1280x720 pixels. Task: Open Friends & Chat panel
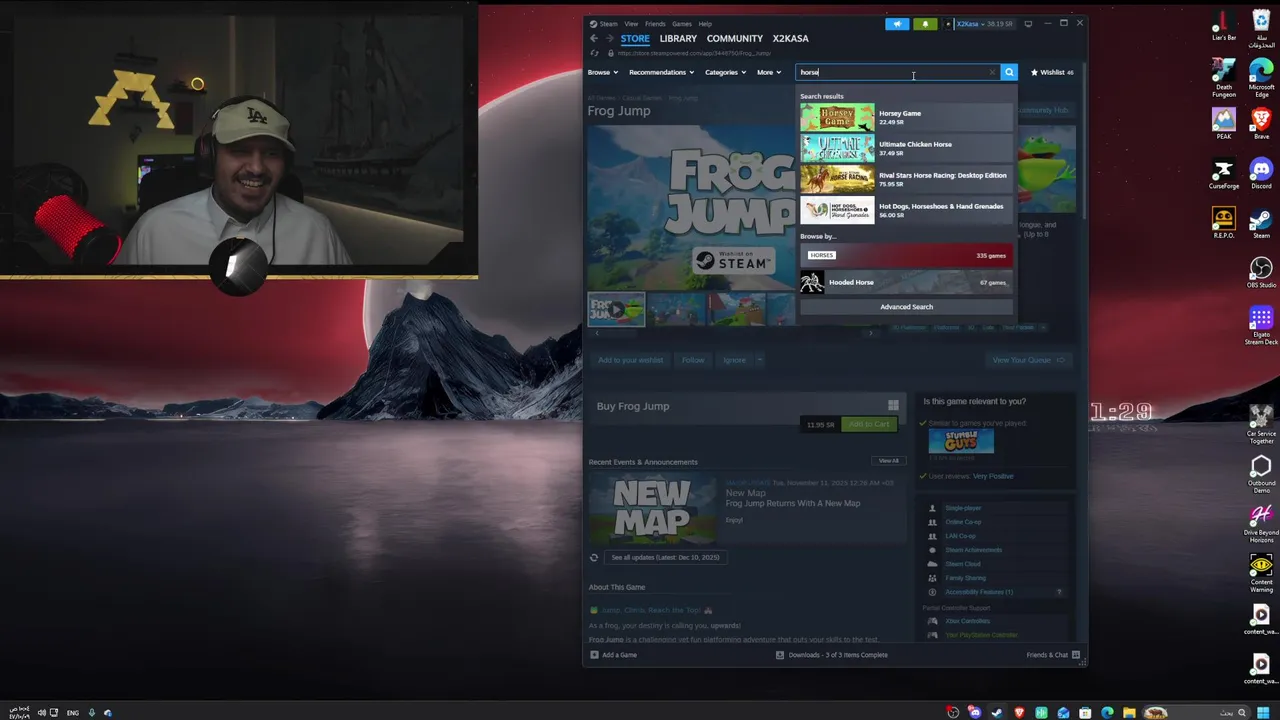tap(1053, 655)
